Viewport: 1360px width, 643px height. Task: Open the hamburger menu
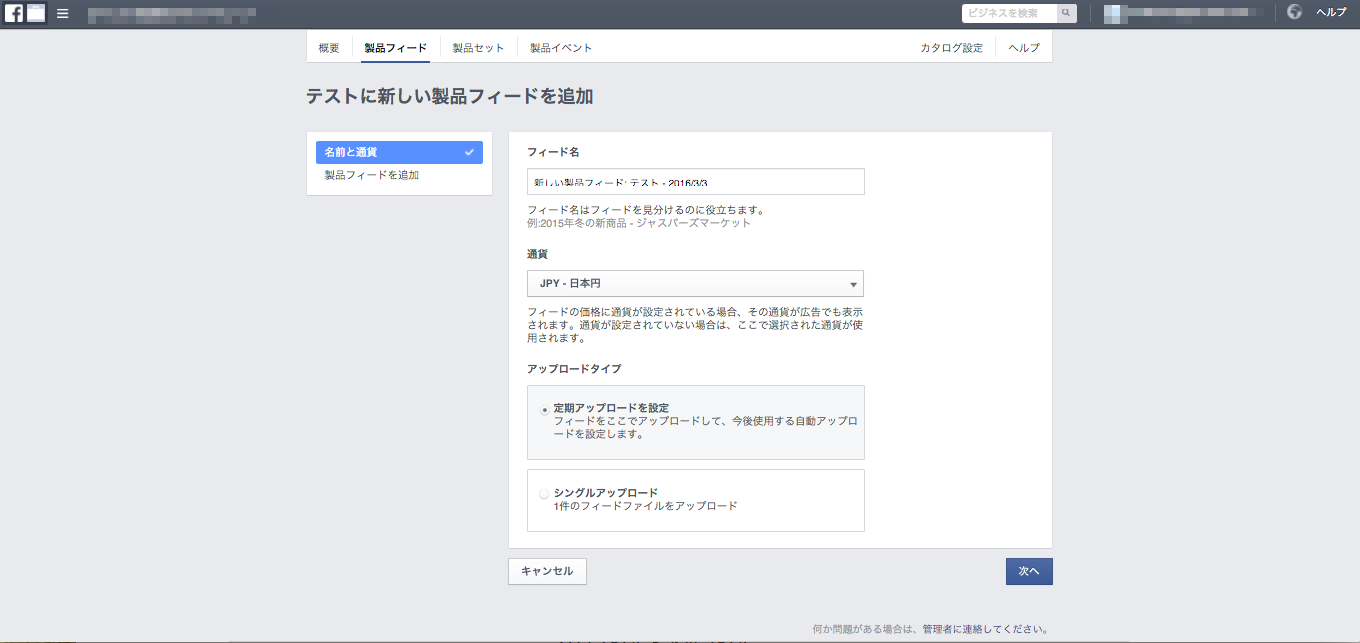point(63,14)
